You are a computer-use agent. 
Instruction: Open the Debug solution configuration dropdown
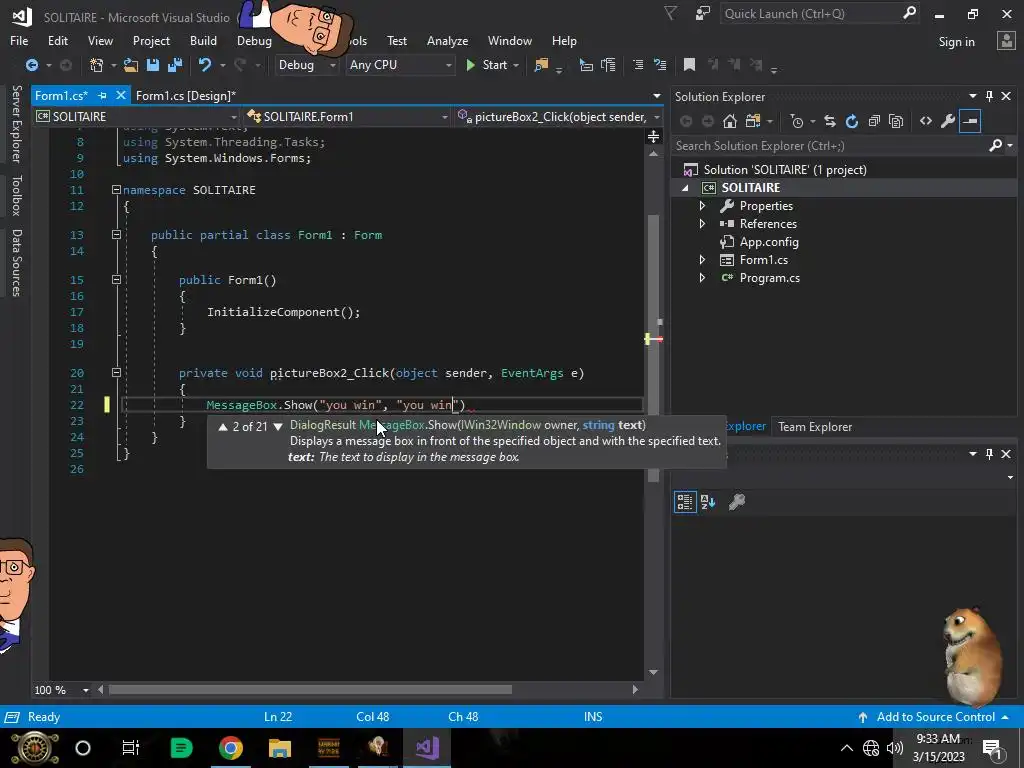tap(307, 65)
